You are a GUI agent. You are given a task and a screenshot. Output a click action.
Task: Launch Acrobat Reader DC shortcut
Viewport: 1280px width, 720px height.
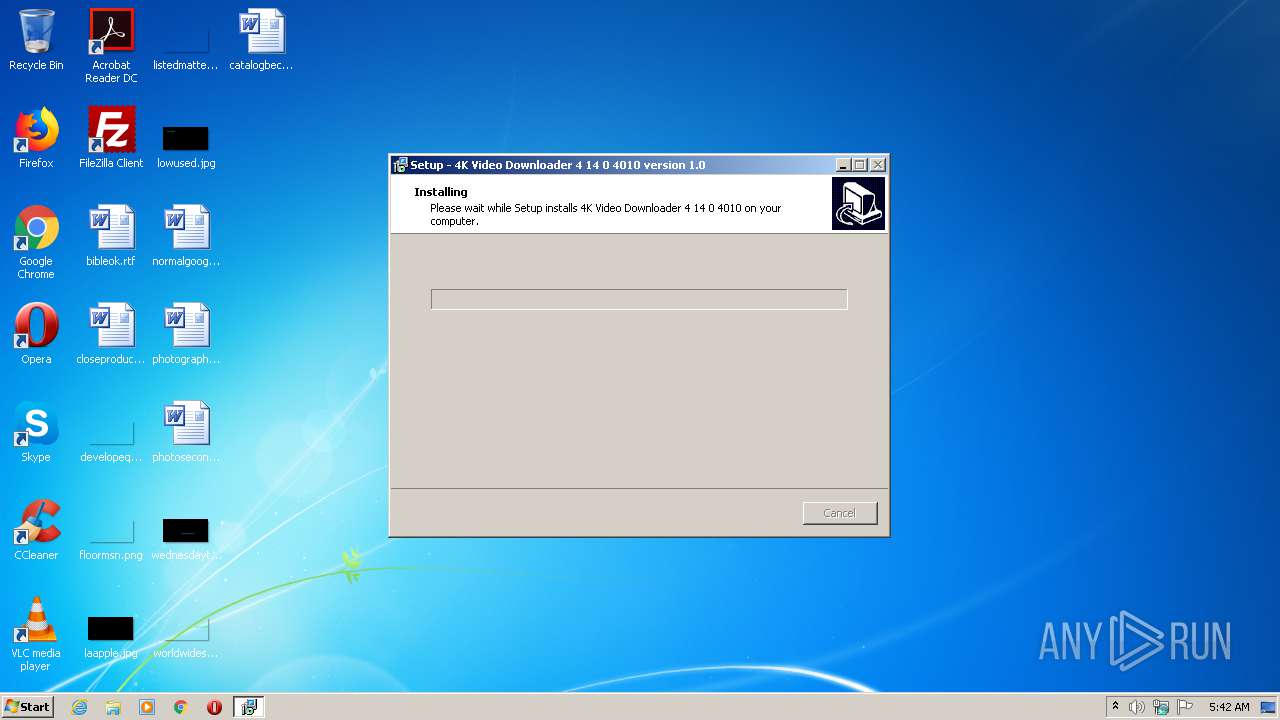point(111,46)
